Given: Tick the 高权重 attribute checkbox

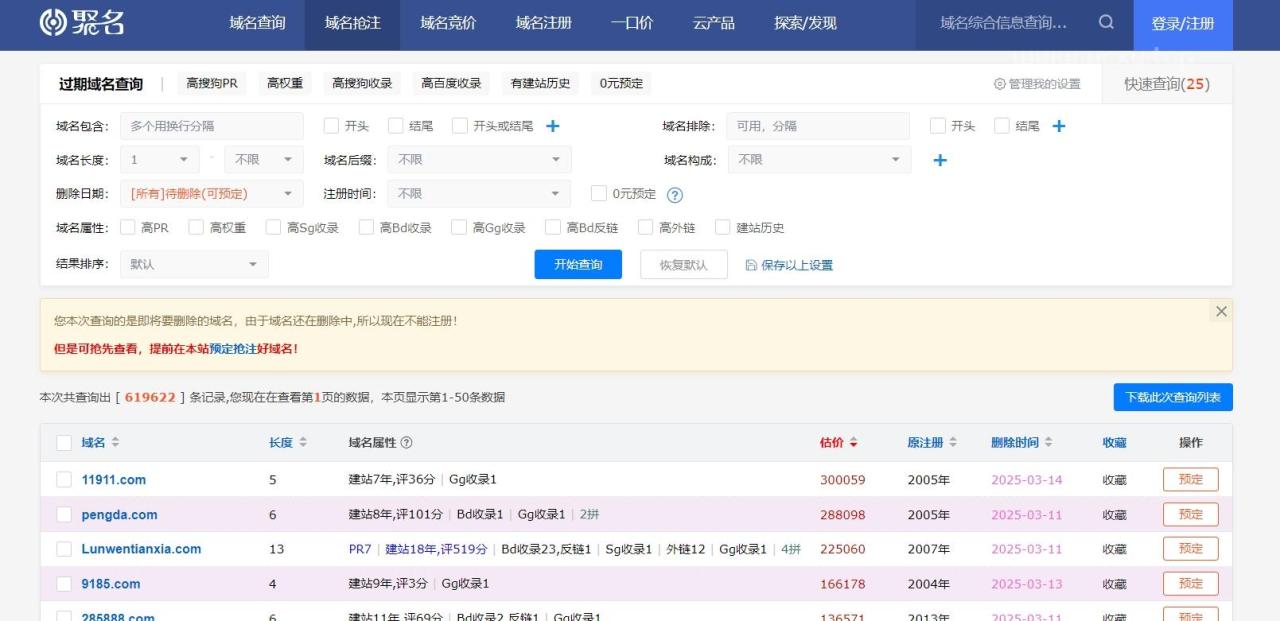Looking at the screenshot, I should coord(195,227).
